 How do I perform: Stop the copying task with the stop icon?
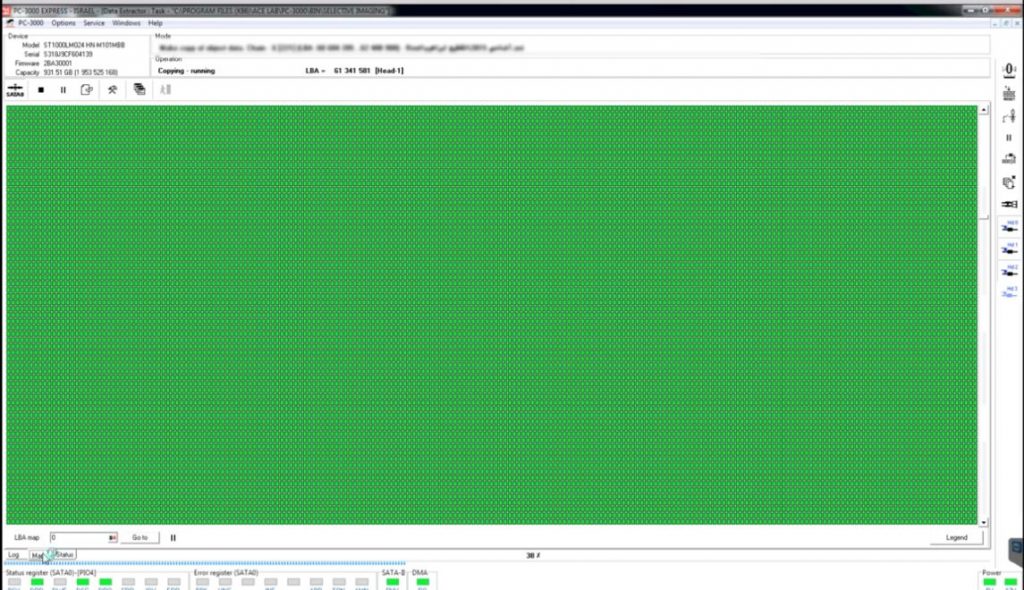pyautogui.click(x=41, y=90)
